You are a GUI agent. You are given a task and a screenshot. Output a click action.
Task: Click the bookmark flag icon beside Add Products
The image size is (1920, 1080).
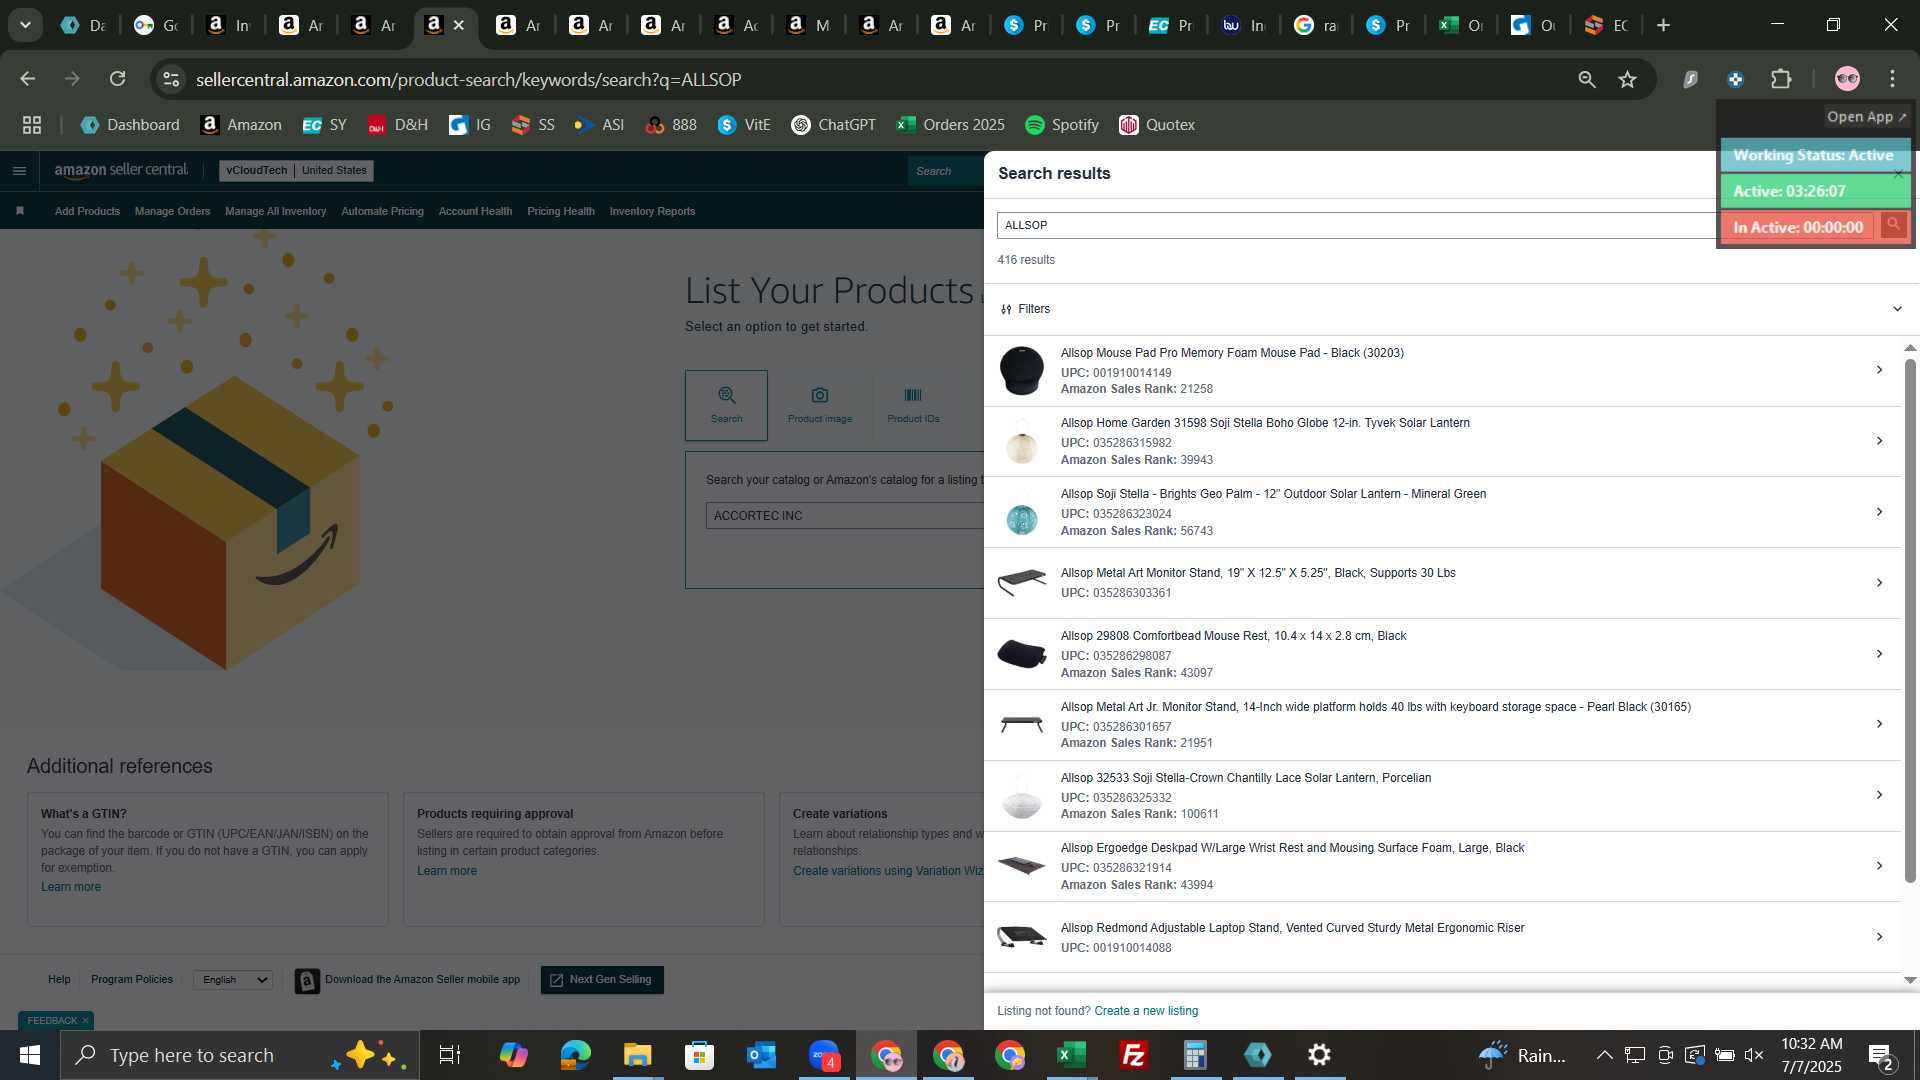click(20, 211)
